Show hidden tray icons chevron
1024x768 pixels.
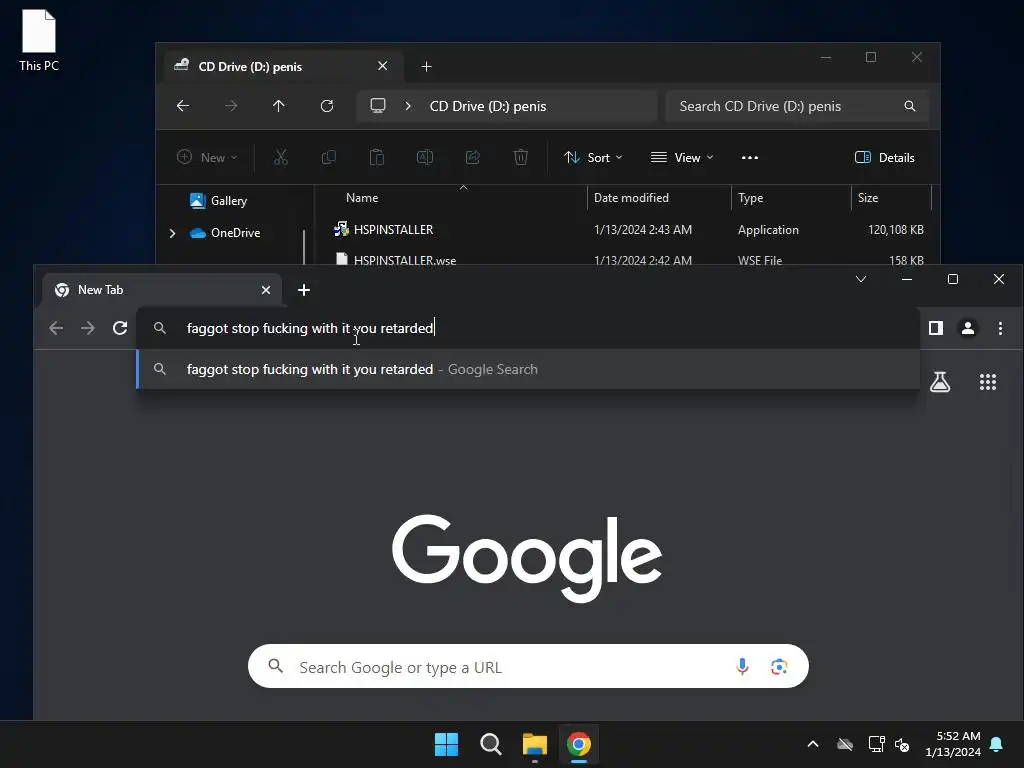tap(812, 744)
